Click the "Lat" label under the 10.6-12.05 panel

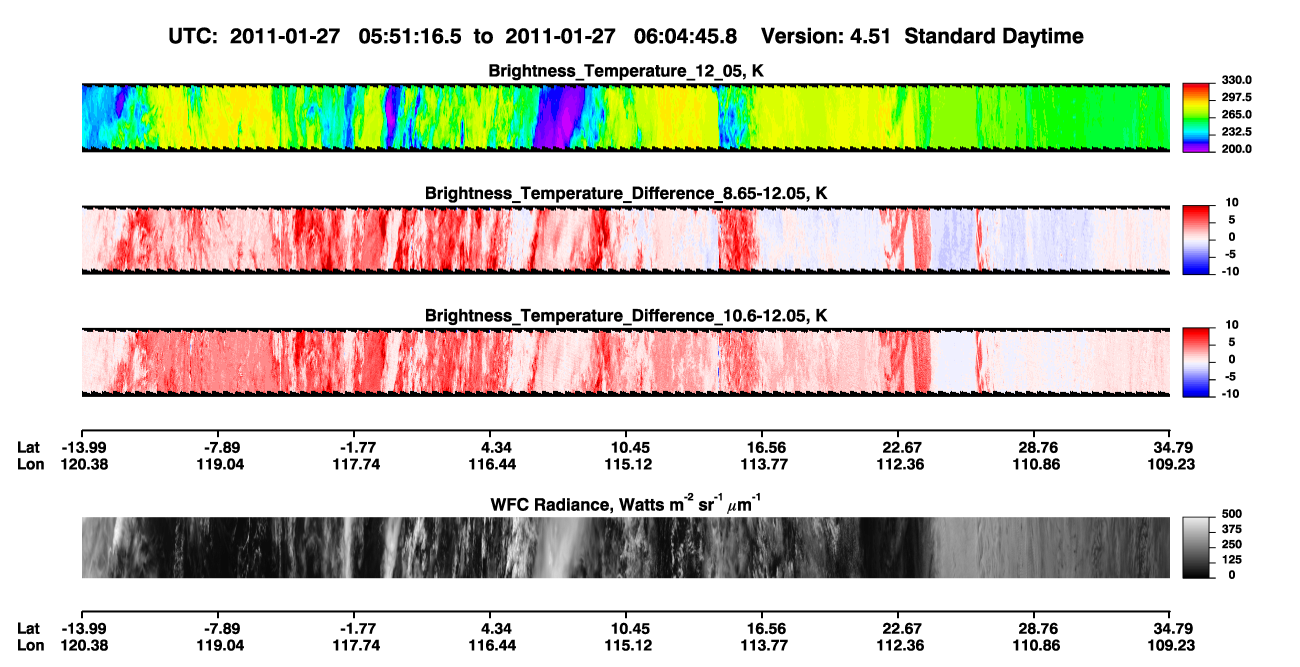coord(28,448)
